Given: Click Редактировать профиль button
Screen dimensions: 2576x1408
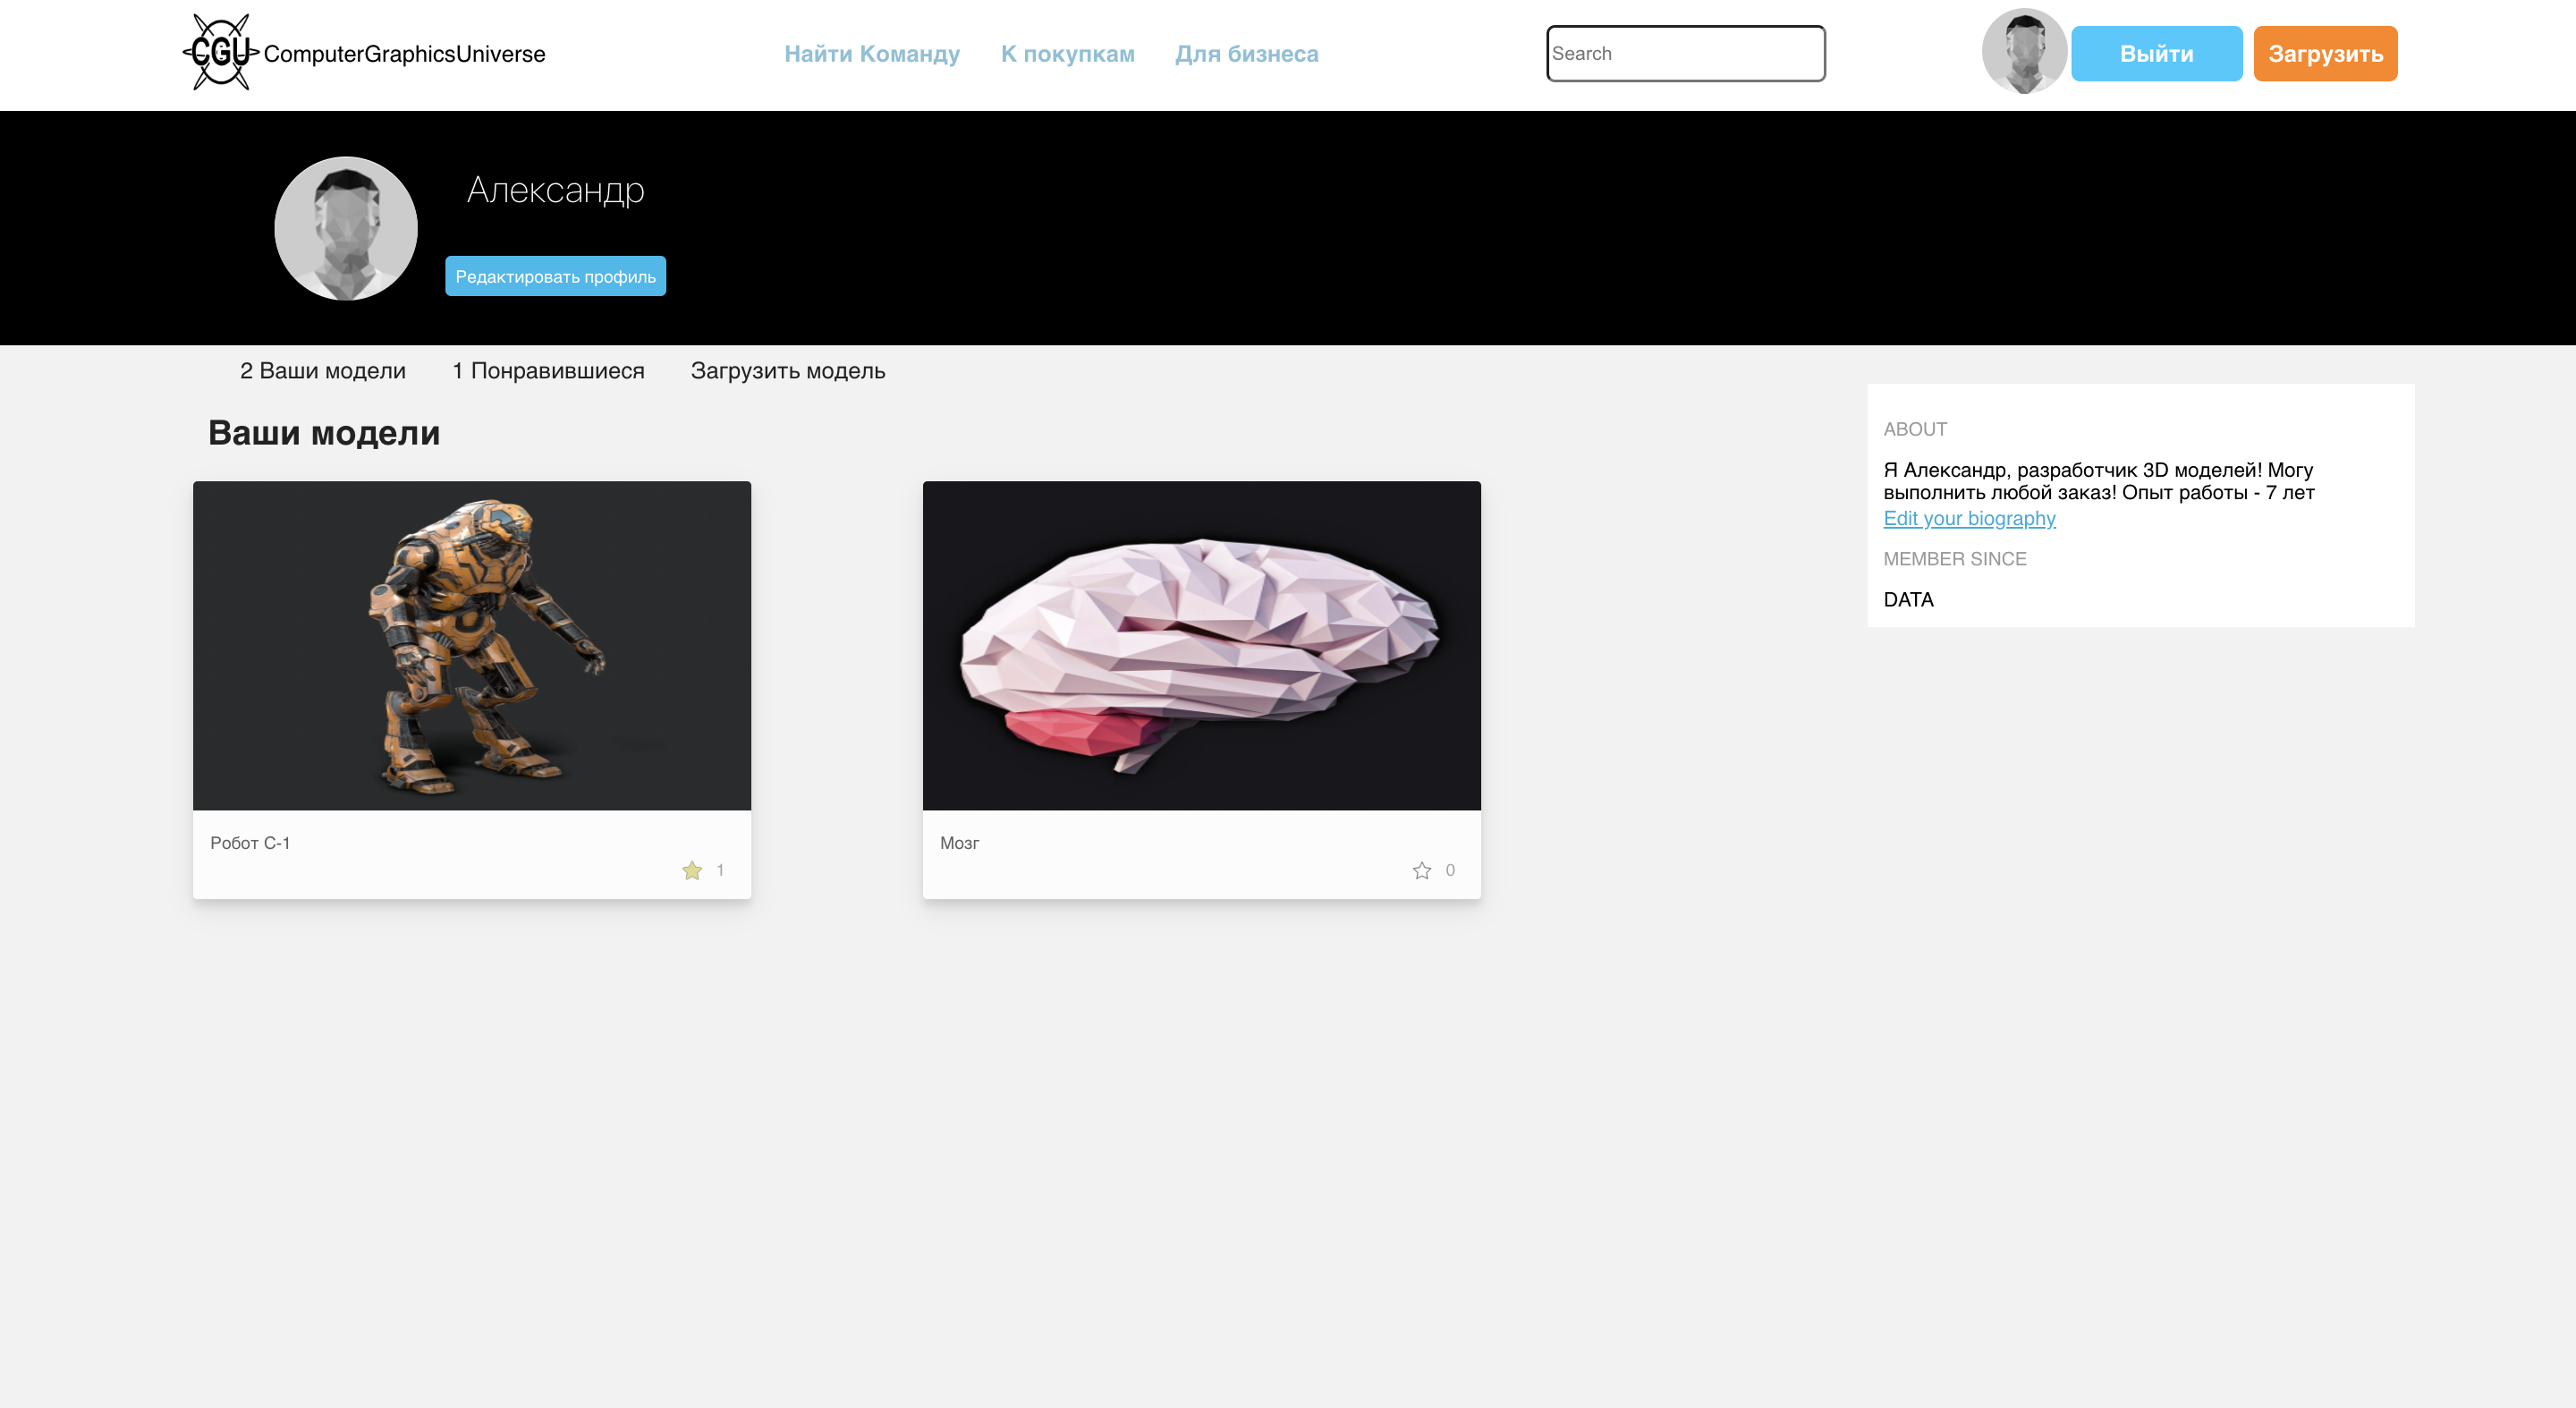Looking at the screenshot, I should pyautogui.click(x=555, y=276).
